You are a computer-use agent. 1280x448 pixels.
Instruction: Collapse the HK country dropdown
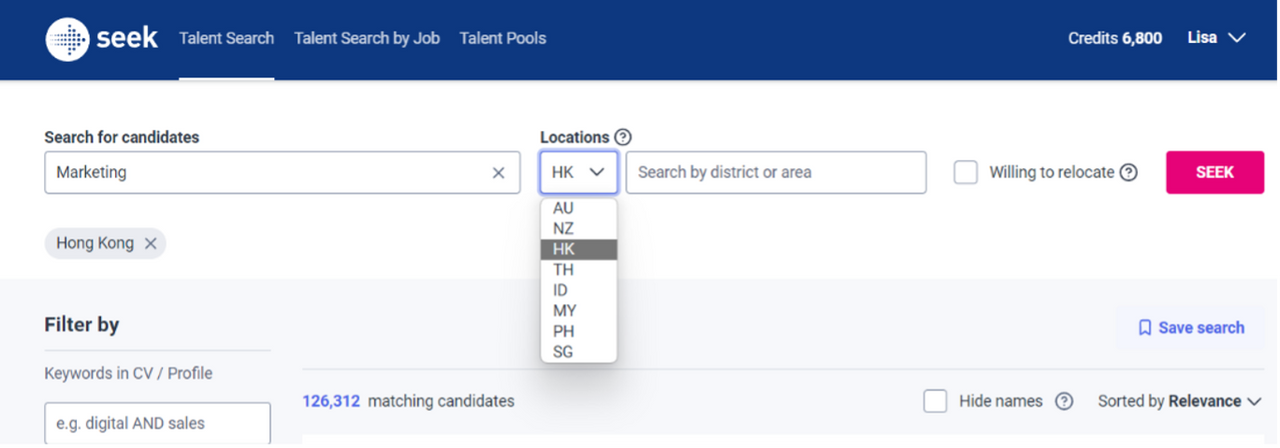click(x=579, y=172)
